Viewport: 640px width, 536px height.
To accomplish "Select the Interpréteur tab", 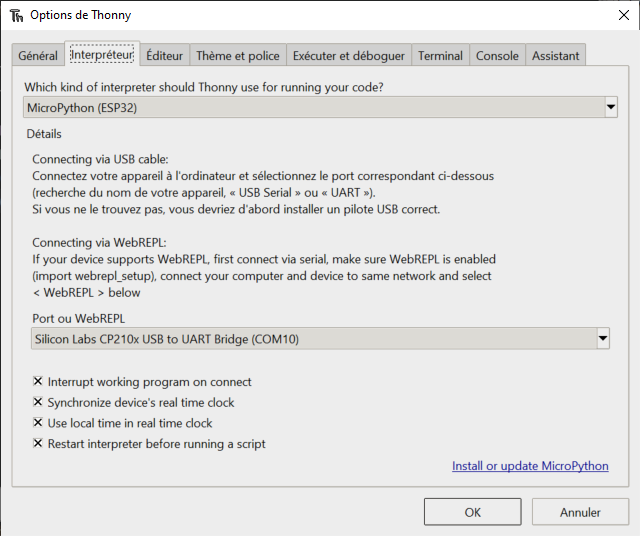I will (x=102, y=54).
